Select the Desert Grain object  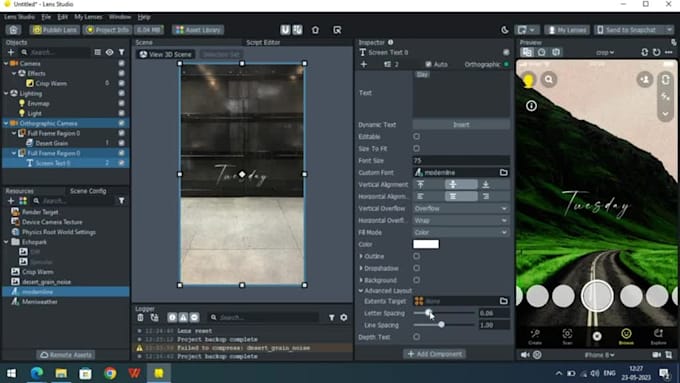point(51,143)
